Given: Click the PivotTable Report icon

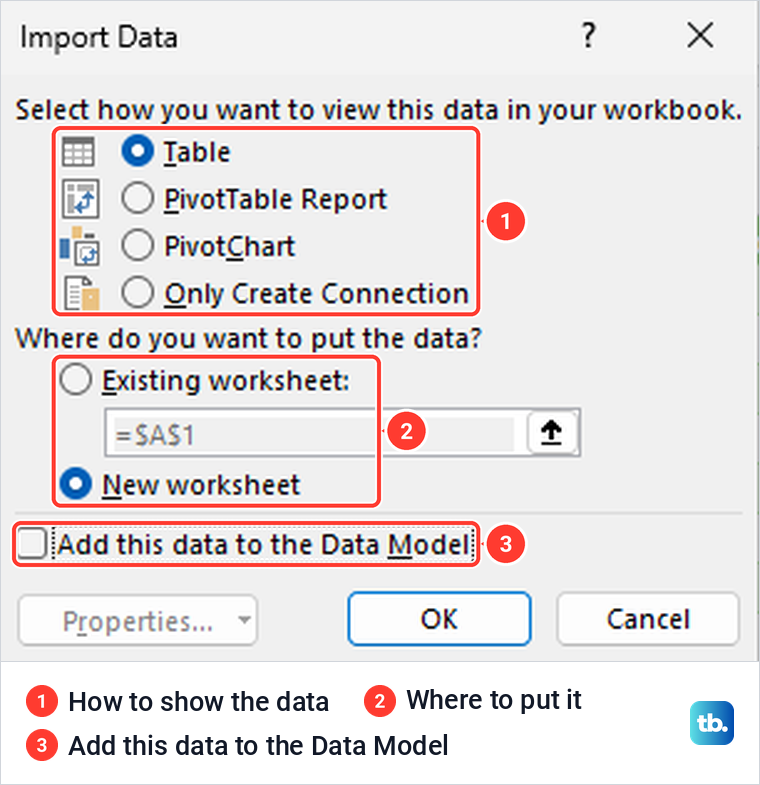Looking at the screenshot, I should click(x=80, y=199).
